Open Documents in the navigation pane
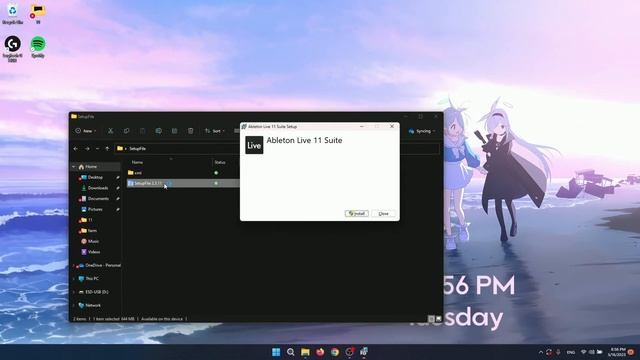The height and width of the screenshot is (360, 640). tap(98, 199)
